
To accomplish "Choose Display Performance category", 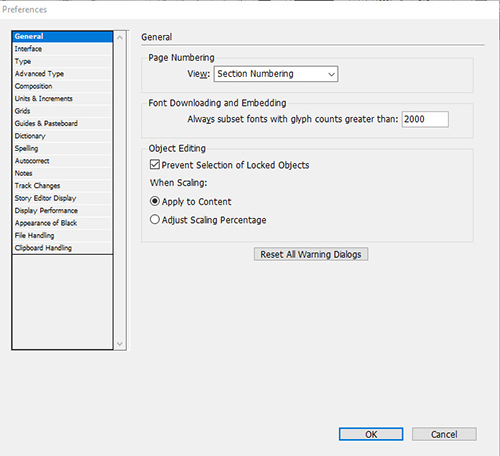I will [62, 211].
